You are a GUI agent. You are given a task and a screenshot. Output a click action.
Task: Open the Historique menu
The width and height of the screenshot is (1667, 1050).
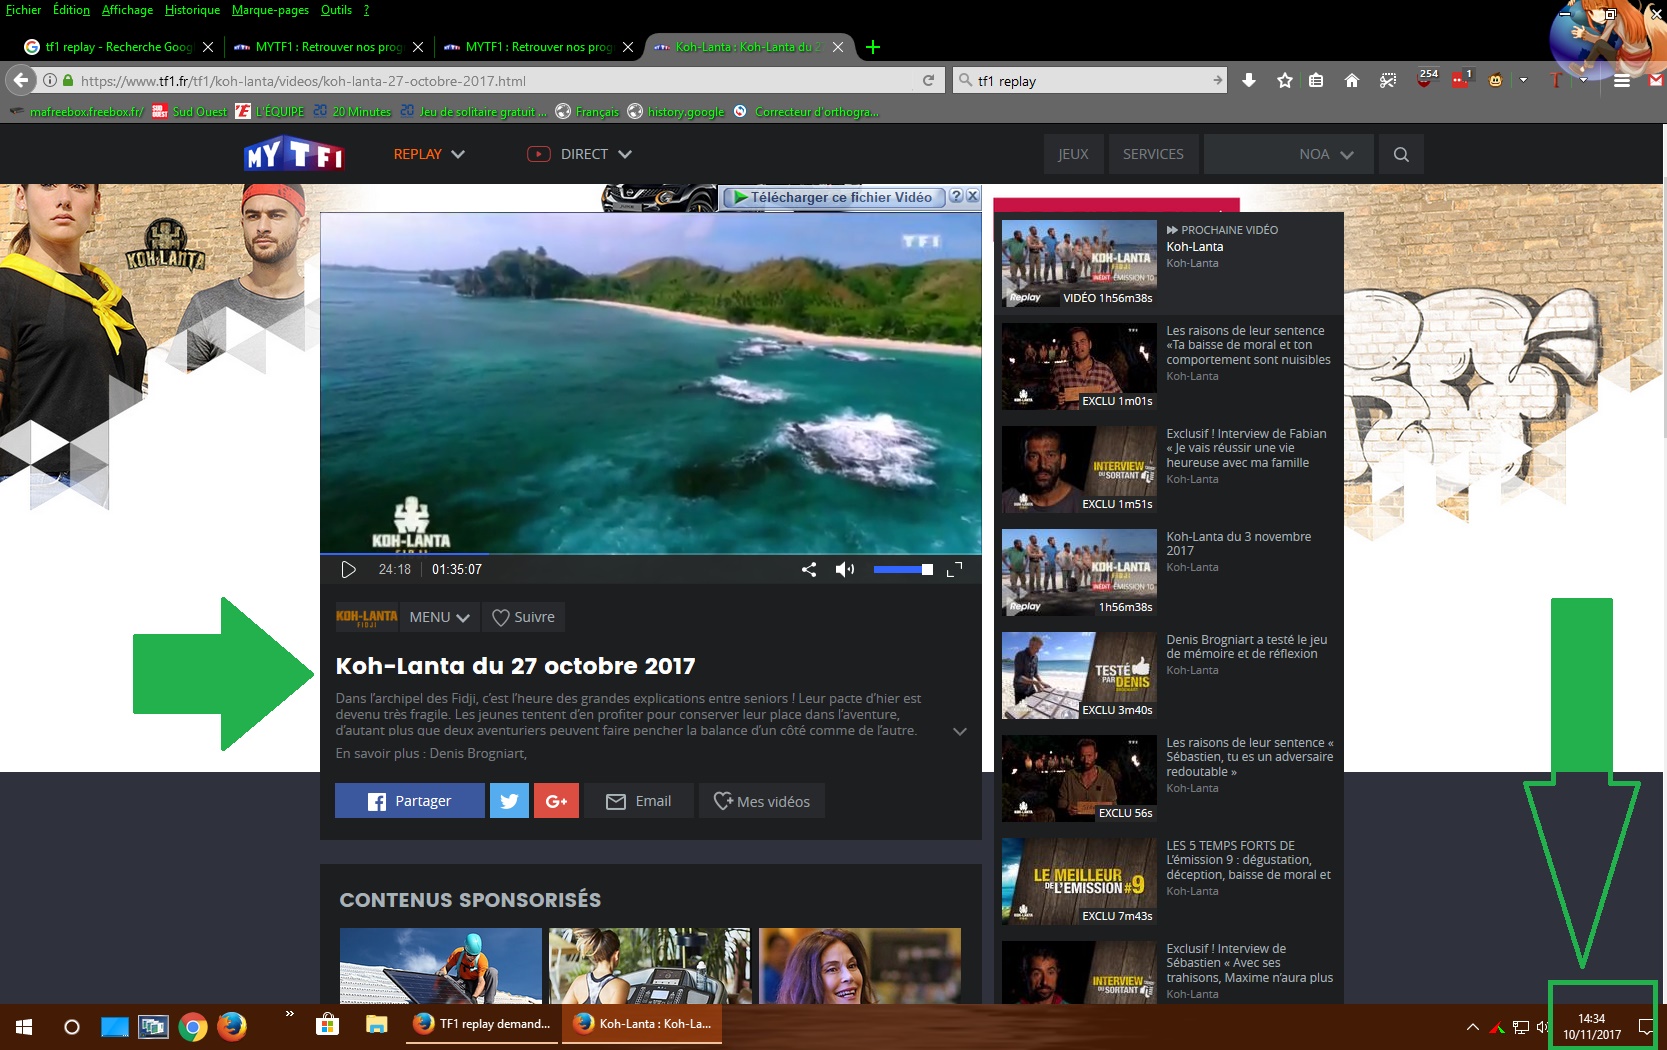[x=192, y=10]
